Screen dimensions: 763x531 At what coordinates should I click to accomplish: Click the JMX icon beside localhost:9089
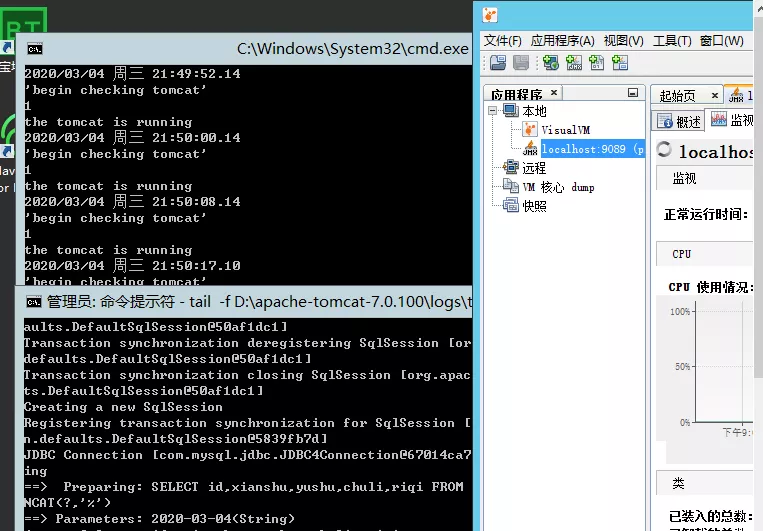point(530,148)
